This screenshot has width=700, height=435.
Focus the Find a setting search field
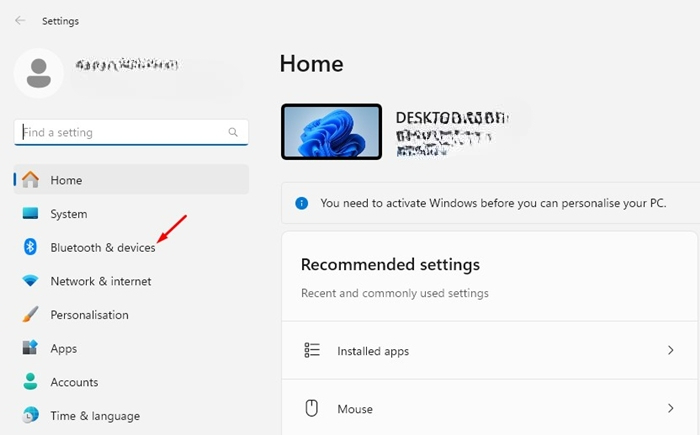point(131,132)
